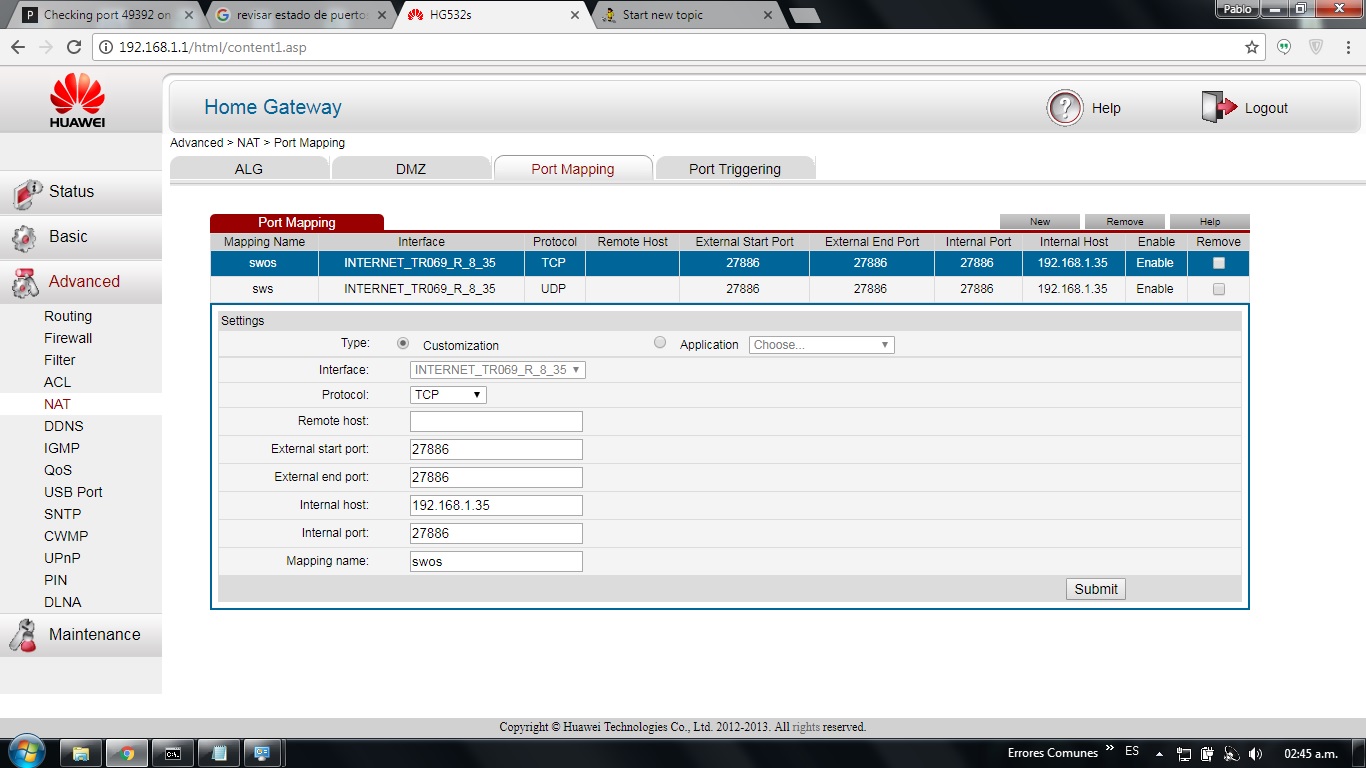Tick the Remove checkbox for swos mapping
Screen dimensions: 1366x768
click(1218, 263)
